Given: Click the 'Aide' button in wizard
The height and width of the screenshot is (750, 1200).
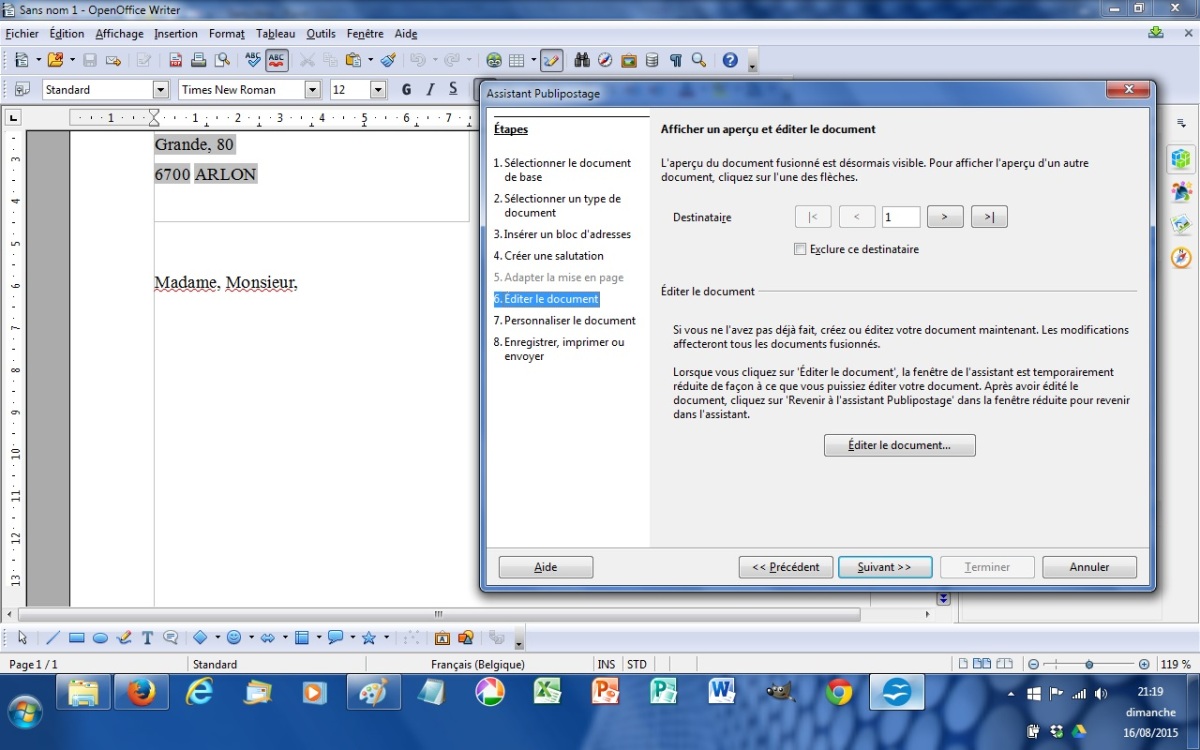Looking at the screenshot, I should tap(545, 567).
